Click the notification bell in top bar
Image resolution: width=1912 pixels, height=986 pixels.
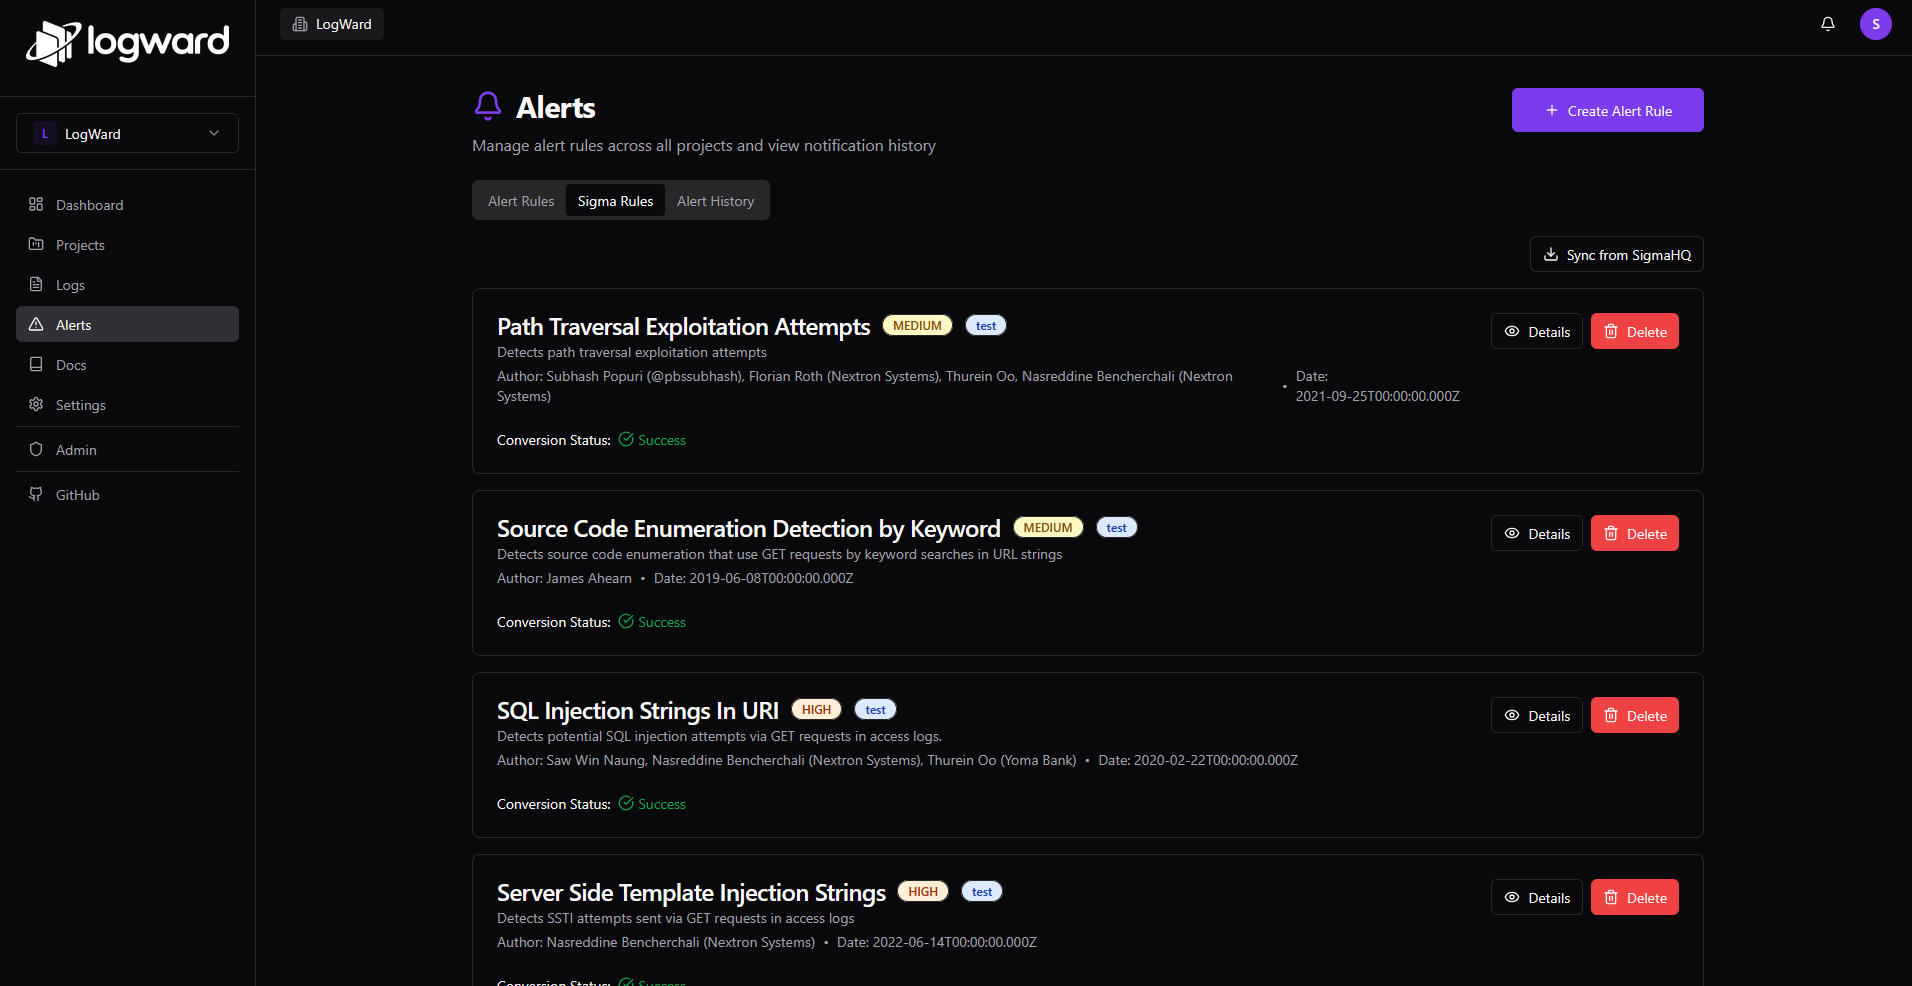point(1827,23)
